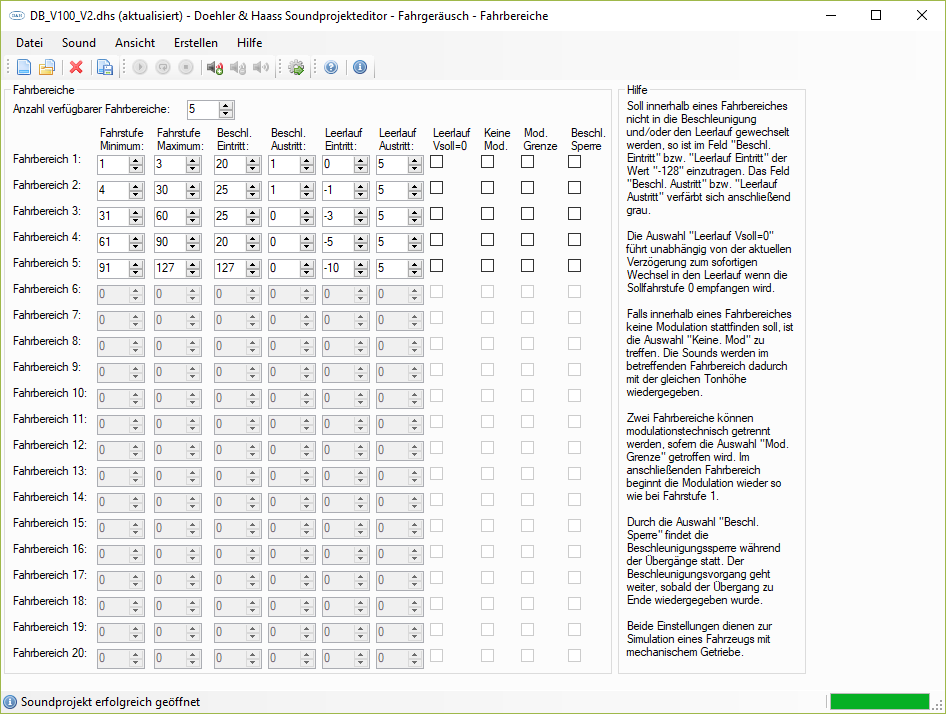
Task: Click Fahrbereich 4 Leerlauf Eintritt value -5
Action: pos(338,242)
